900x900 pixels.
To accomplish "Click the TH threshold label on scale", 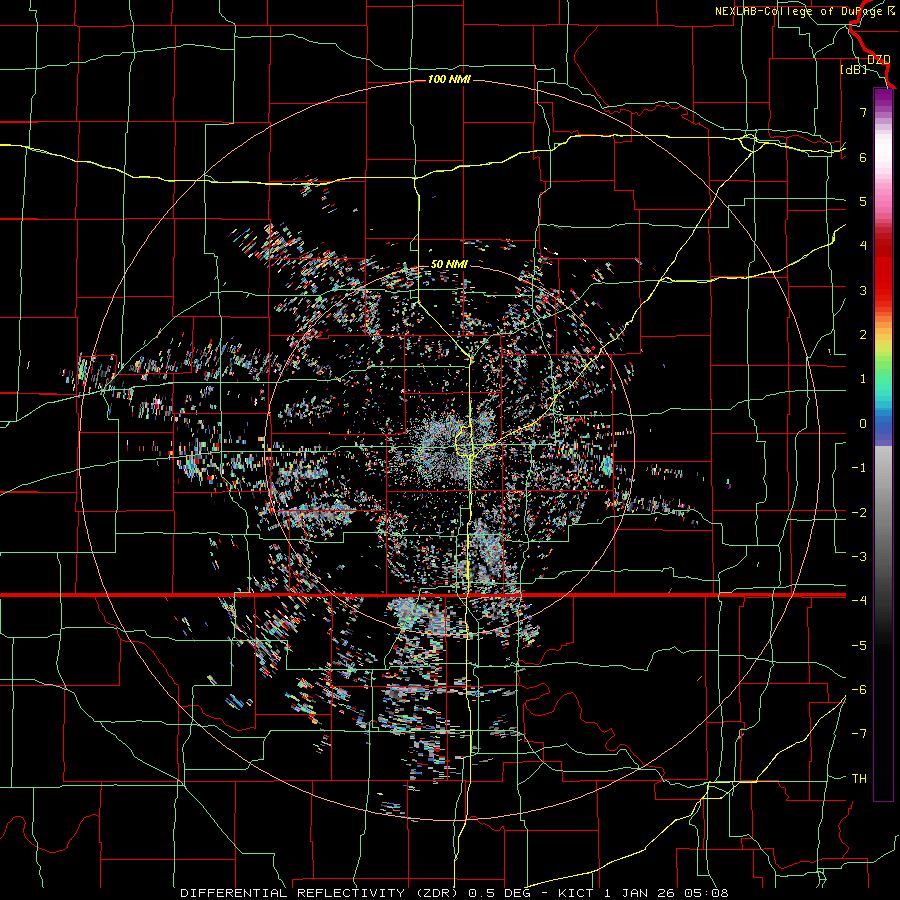I will point(859,779).
